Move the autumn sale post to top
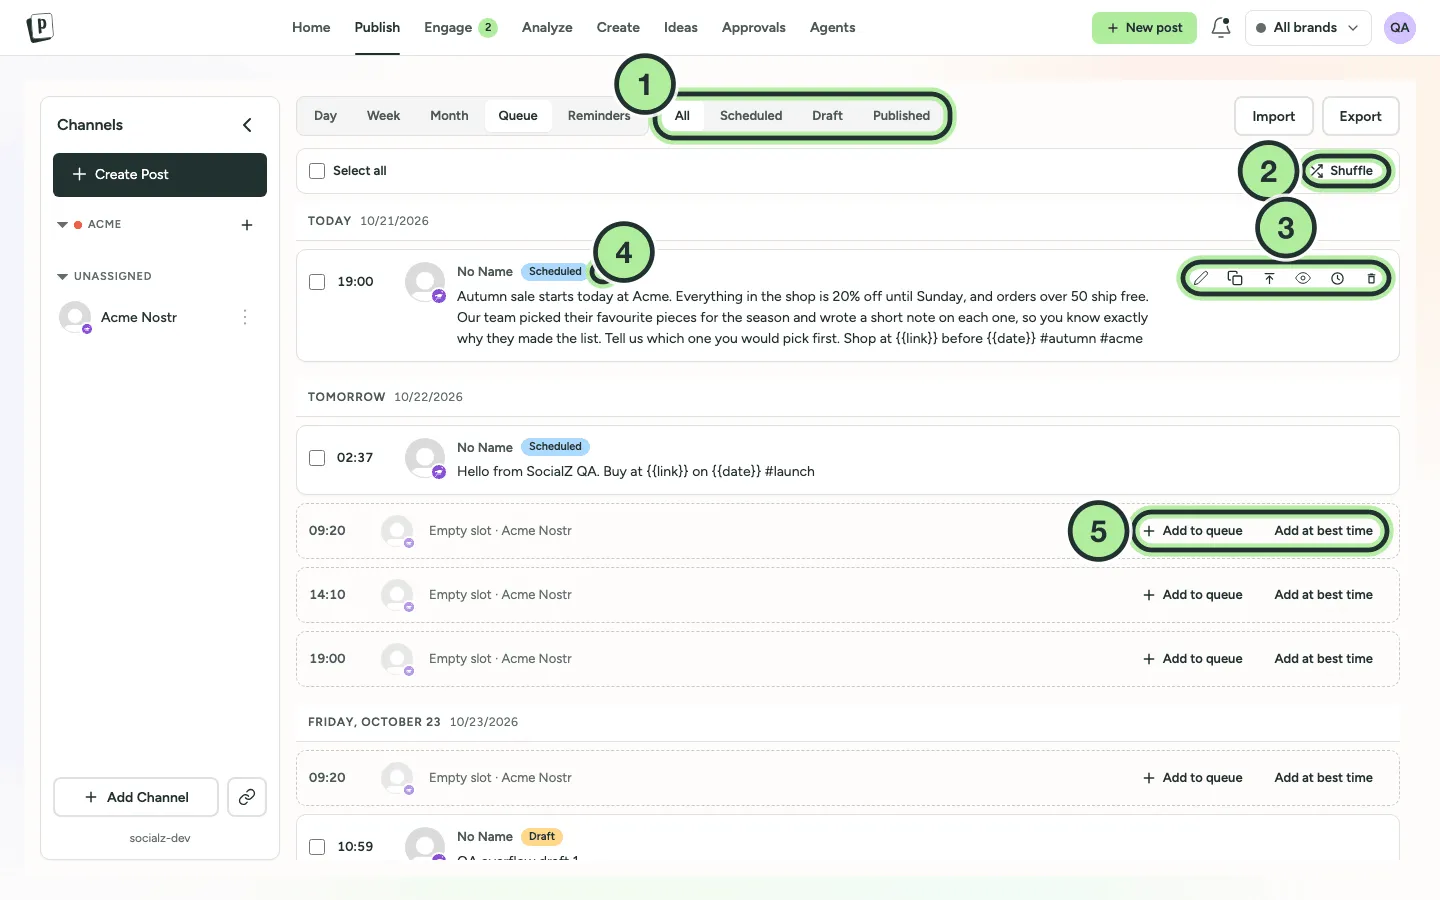Screen dimensions: 1440x900 [x=1269, y=278]
